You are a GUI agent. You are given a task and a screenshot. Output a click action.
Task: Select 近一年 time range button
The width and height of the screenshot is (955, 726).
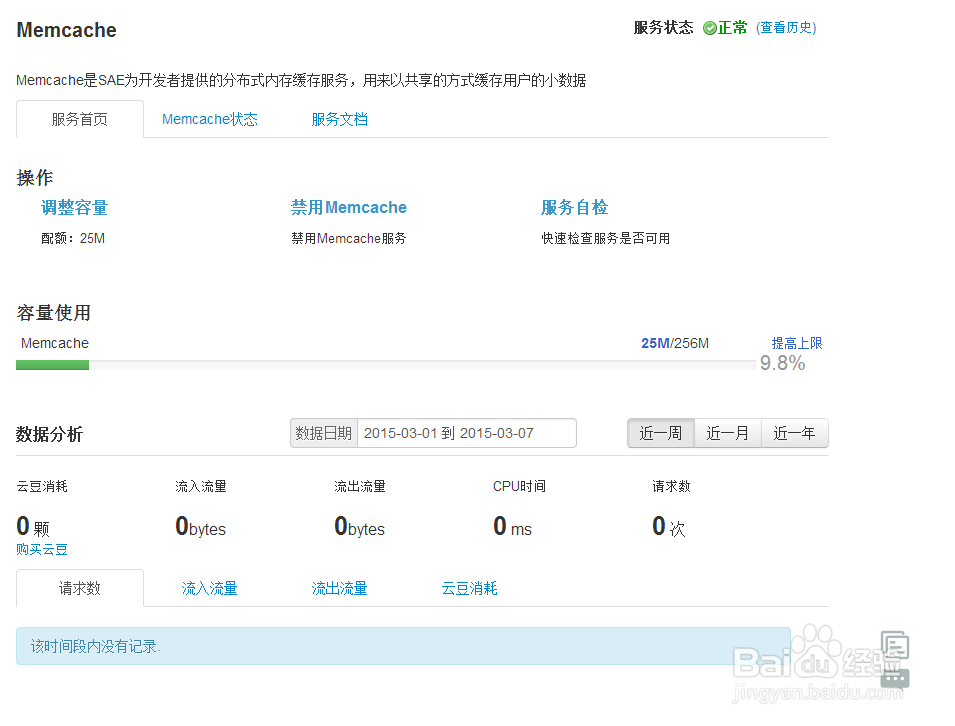pyautogui.click(x=795, y=433)
